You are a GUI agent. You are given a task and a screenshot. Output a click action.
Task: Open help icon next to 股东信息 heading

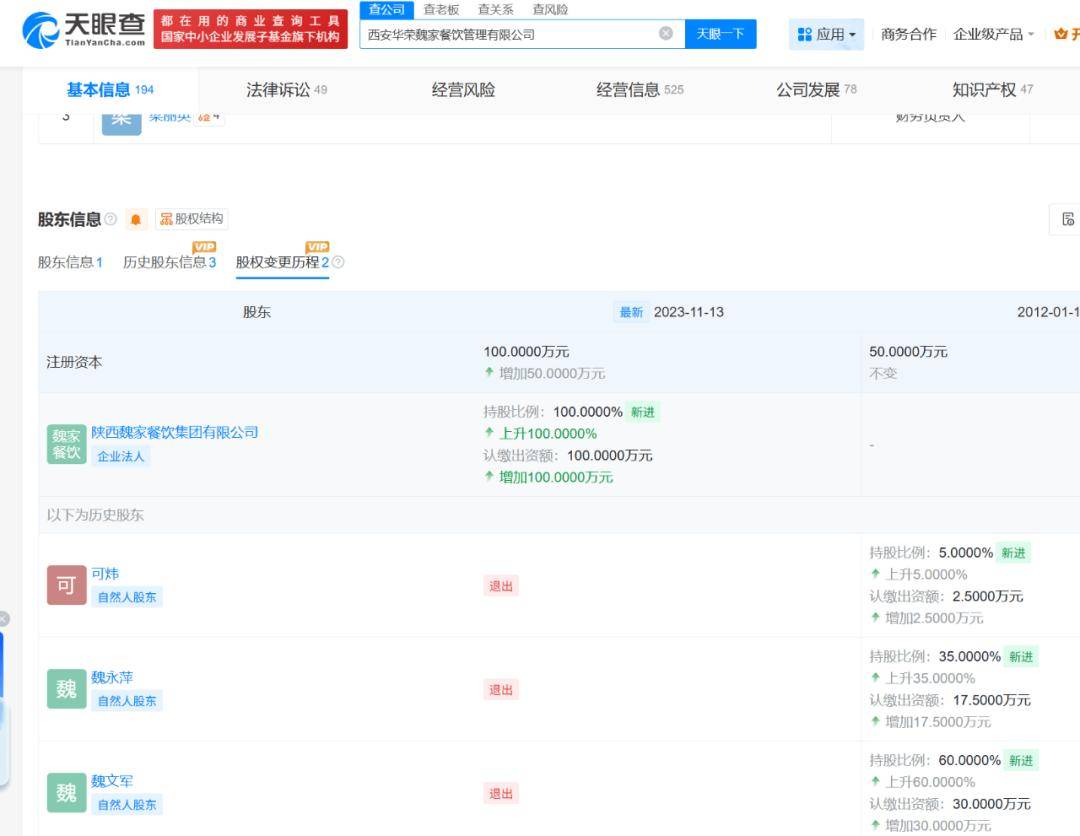111,220
